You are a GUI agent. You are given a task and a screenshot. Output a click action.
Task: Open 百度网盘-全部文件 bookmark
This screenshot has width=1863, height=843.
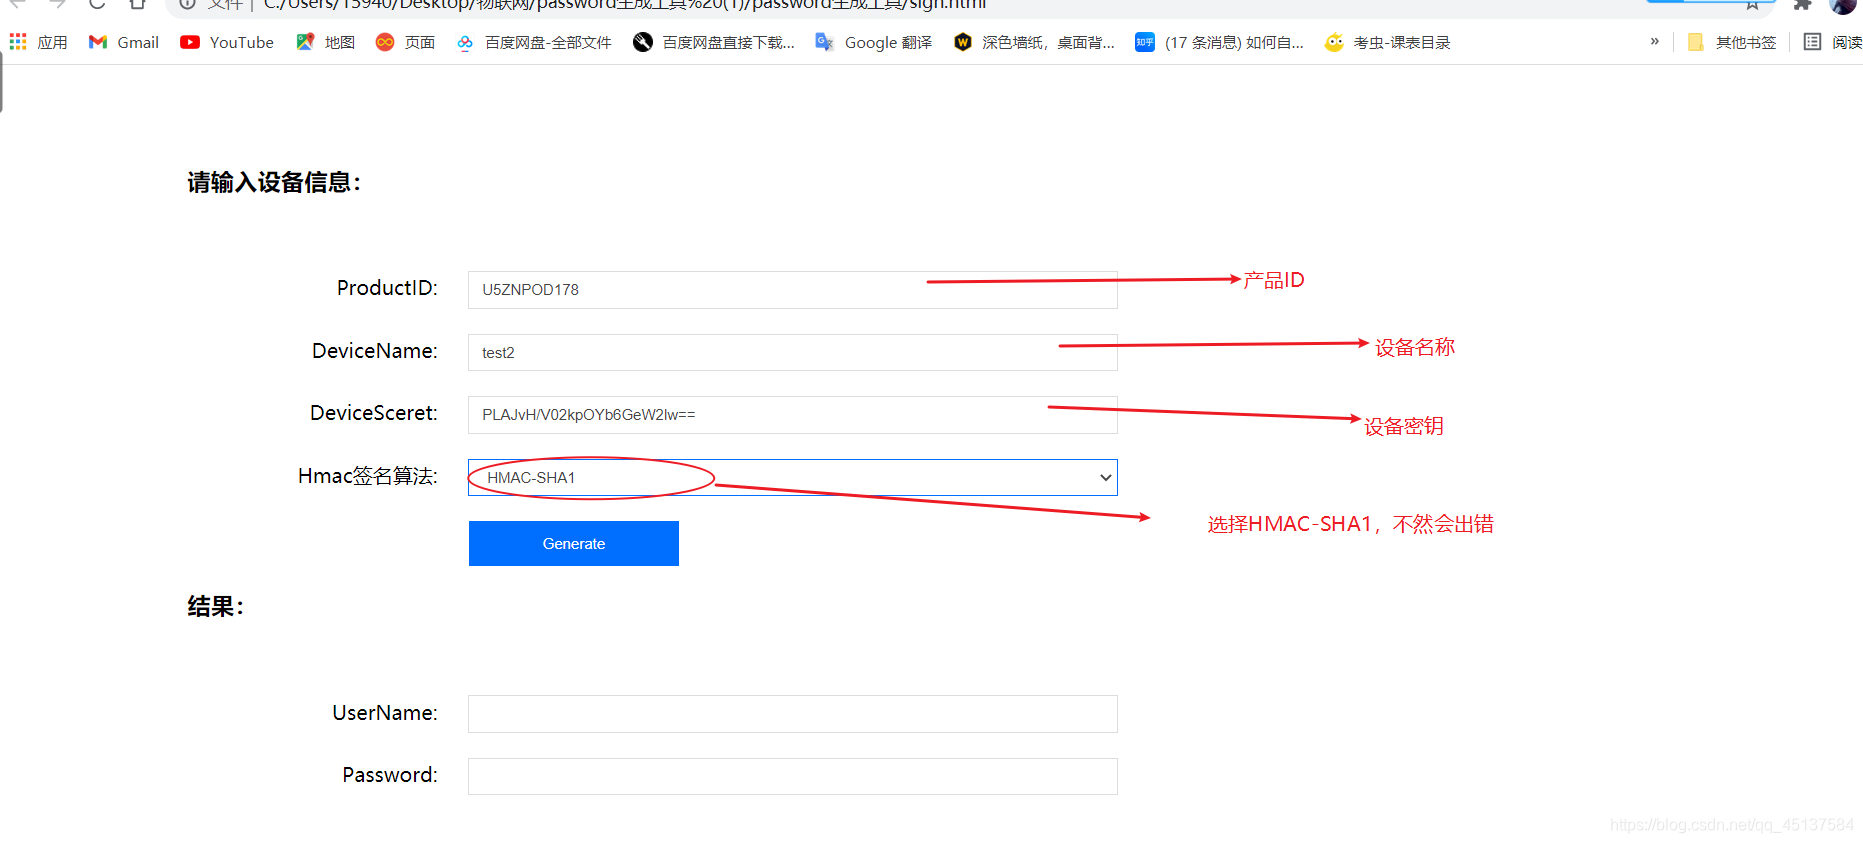pyautogui.click(x=534, y=42)
